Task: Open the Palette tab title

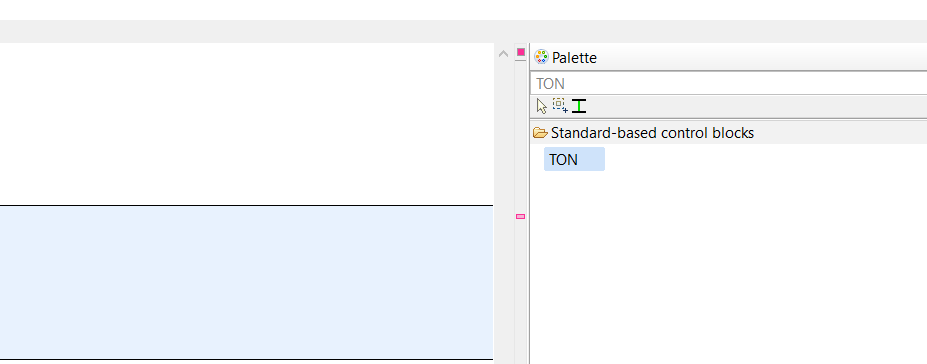Action: [x=574, y=58]
